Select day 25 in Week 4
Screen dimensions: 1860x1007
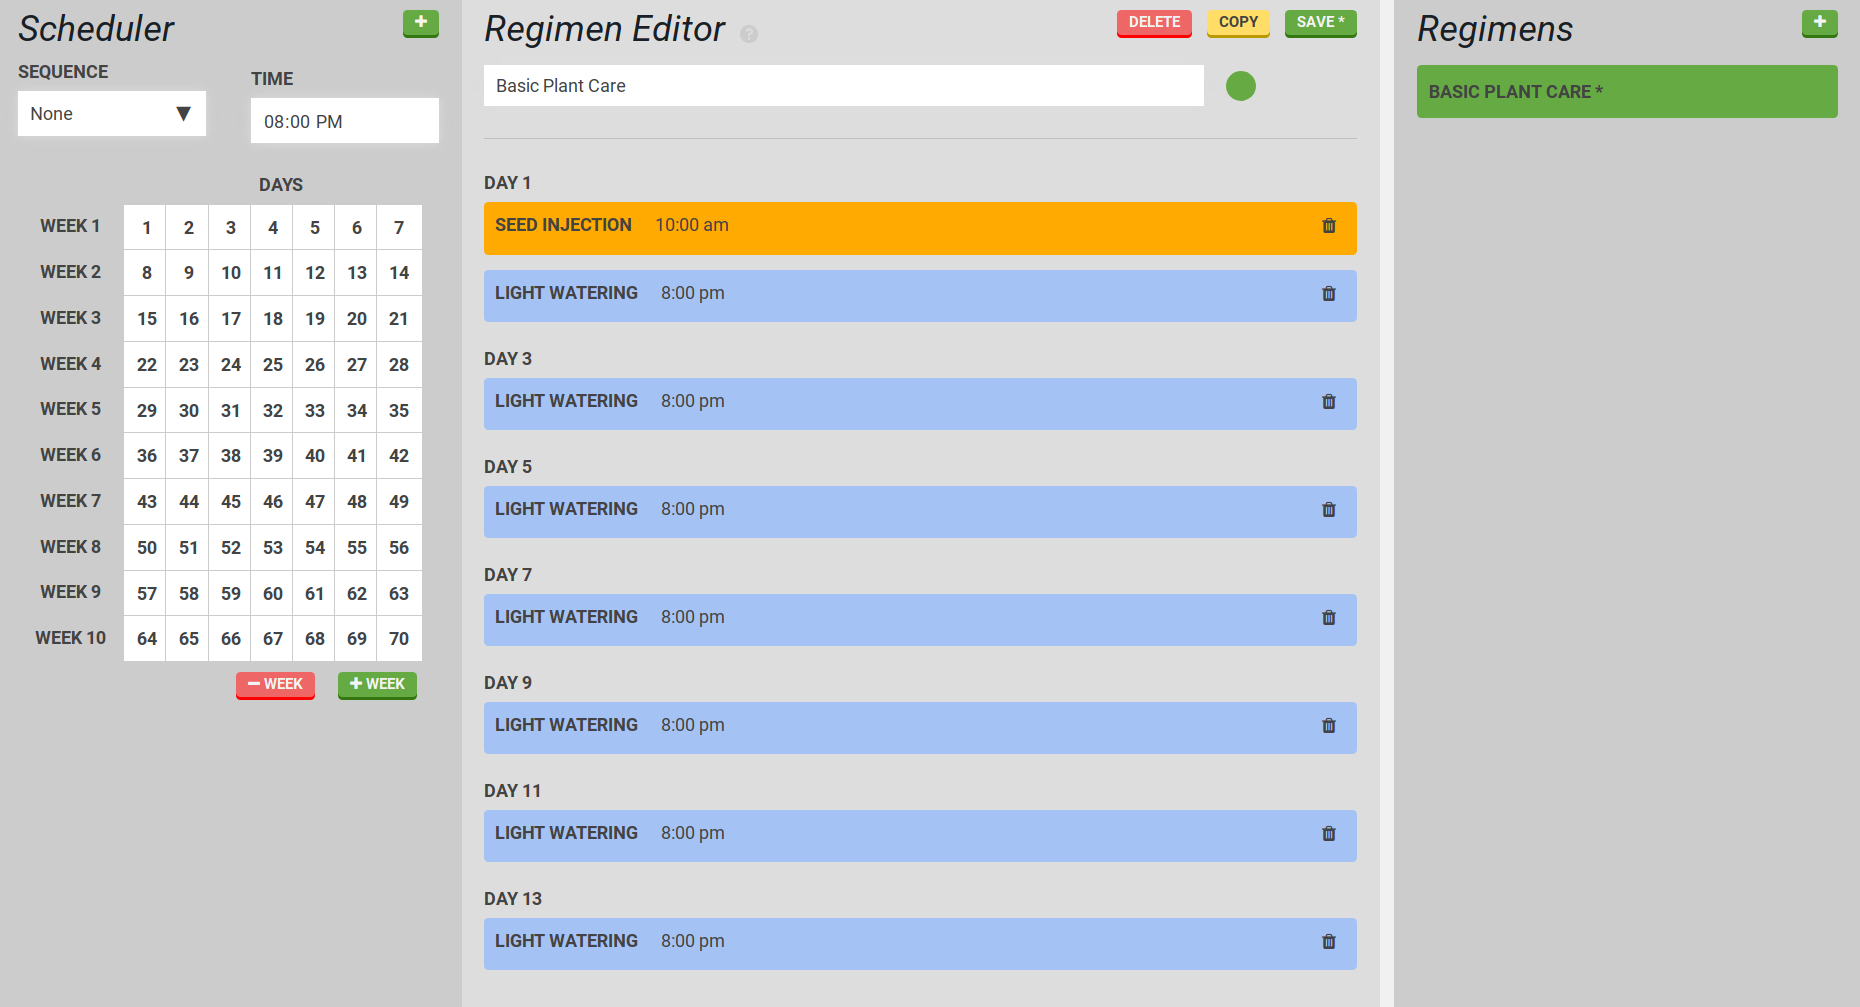(273, 365)
